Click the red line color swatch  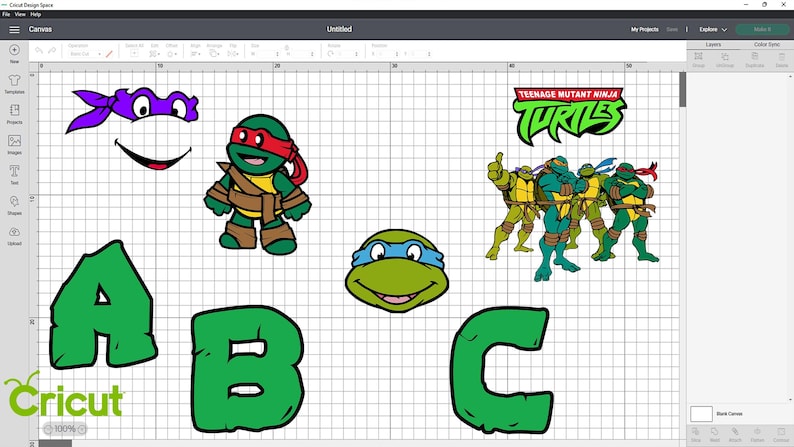(109, 54)
